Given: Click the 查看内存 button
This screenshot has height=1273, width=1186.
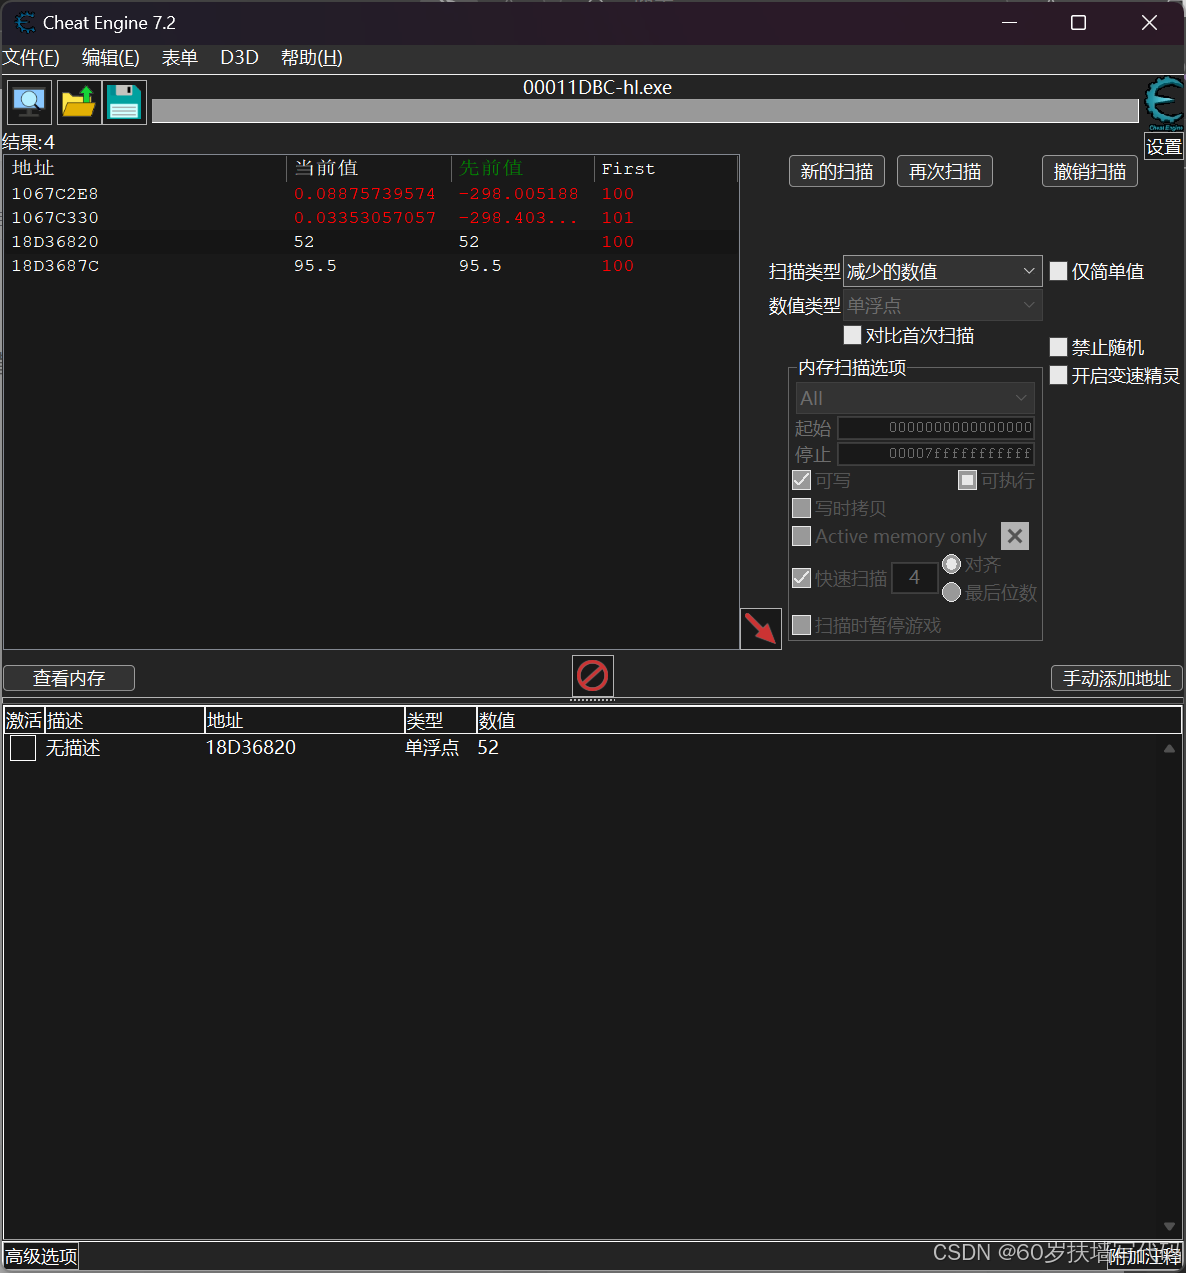Looking at the screenshot, I should 69,678.
